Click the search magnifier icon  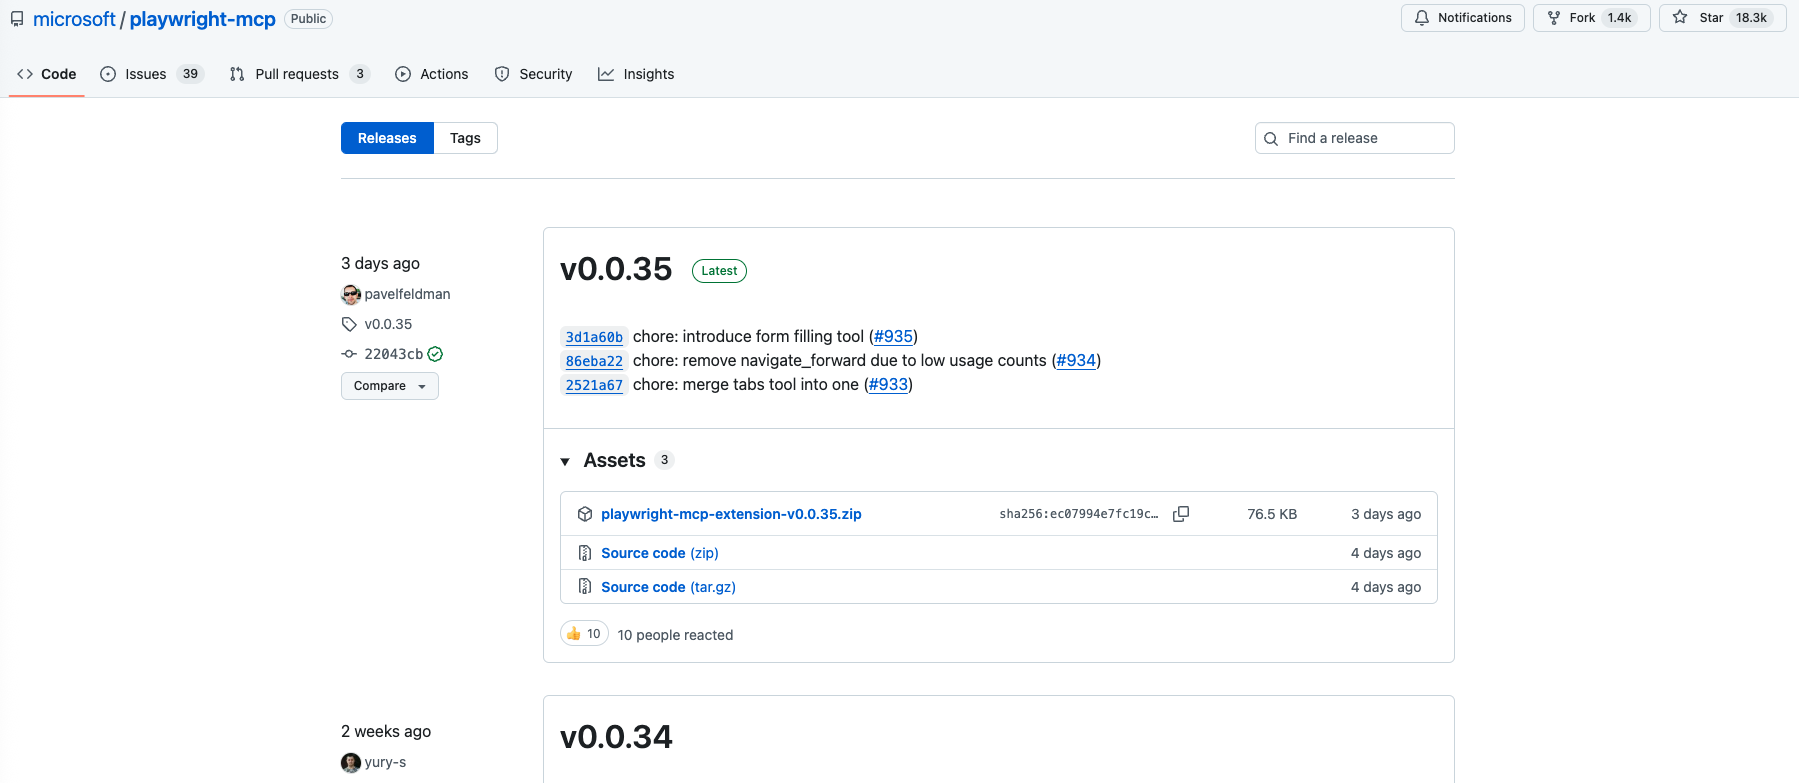(x=1271, y=139)
